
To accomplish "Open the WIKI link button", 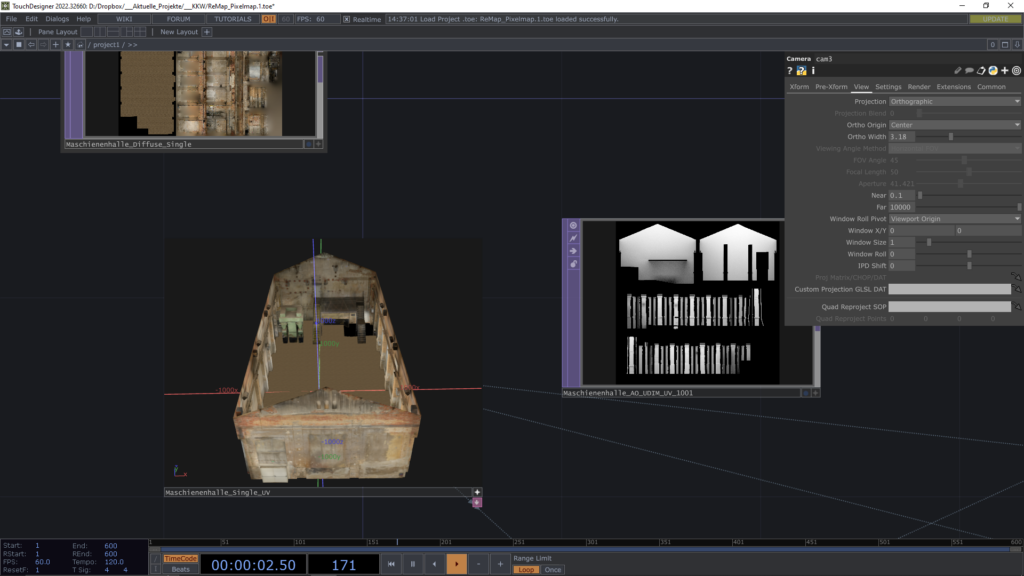I will [x=124, y=19].
